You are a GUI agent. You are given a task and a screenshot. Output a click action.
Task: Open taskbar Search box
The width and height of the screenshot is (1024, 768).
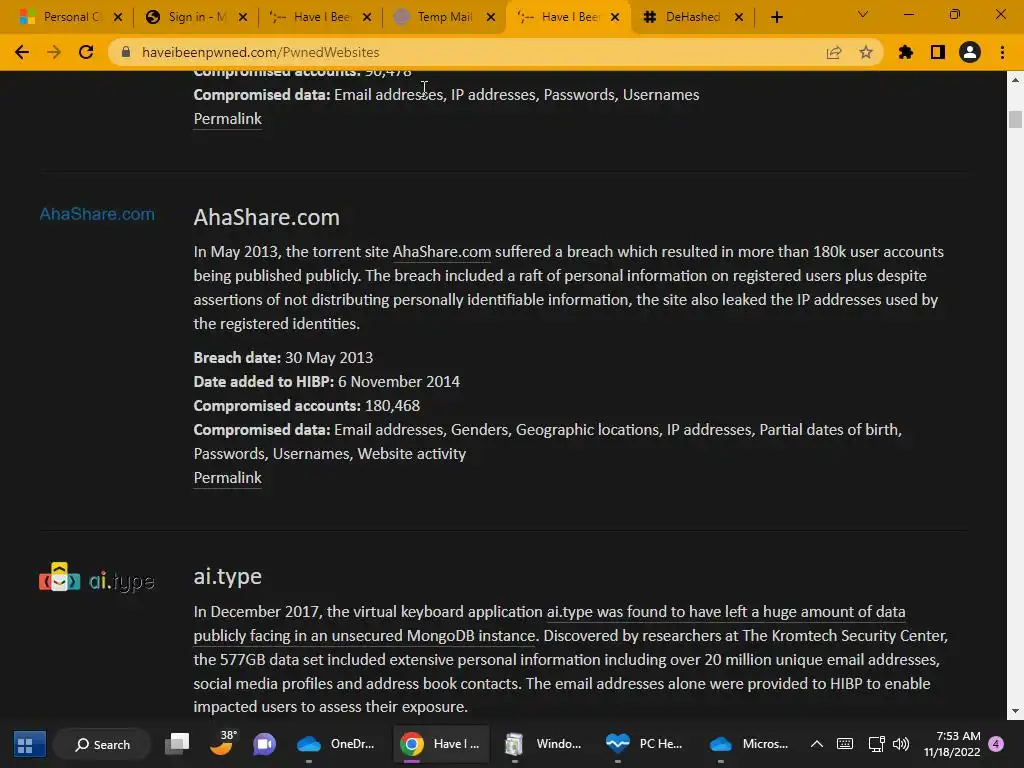coord(102,744)
